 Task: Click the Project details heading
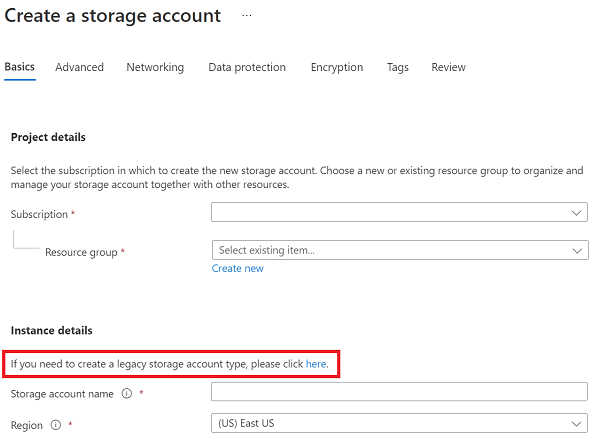click(48, 137)
